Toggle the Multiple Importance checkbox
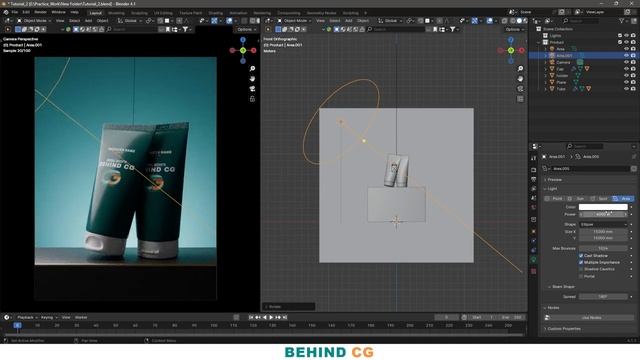 click(581, 262)
